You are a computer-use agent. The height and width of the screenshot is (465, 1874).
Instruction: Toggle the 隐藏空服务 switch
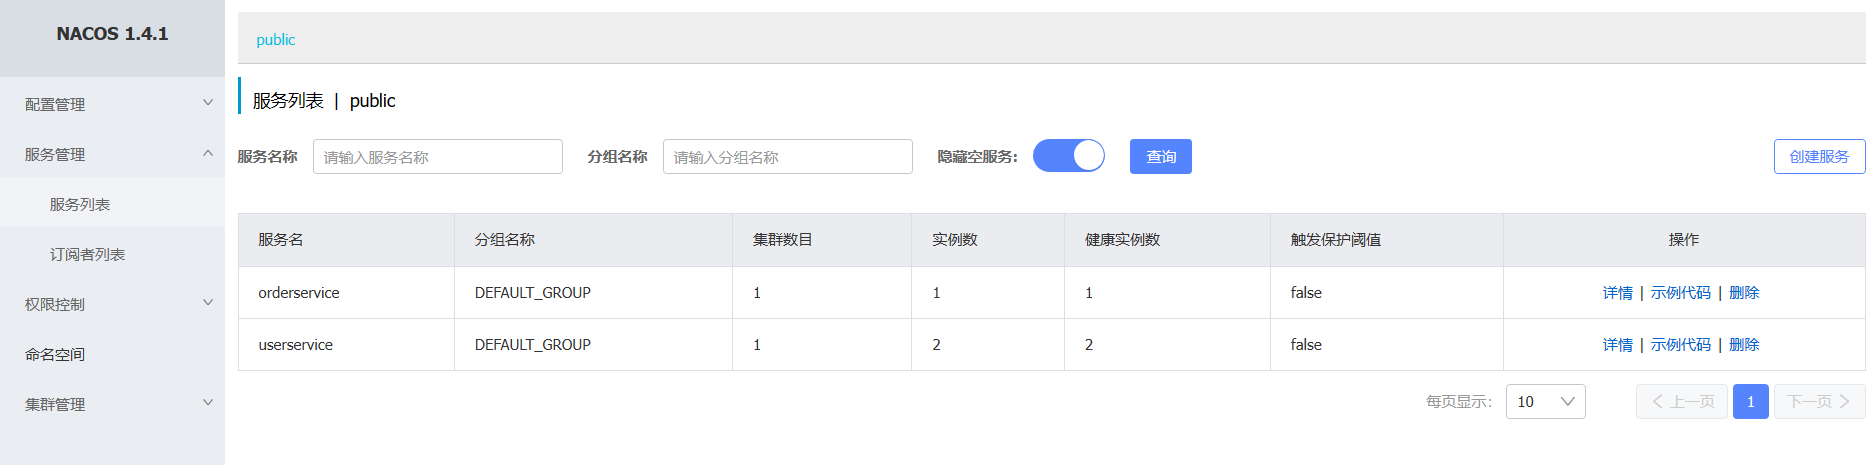pos(1068,156)
